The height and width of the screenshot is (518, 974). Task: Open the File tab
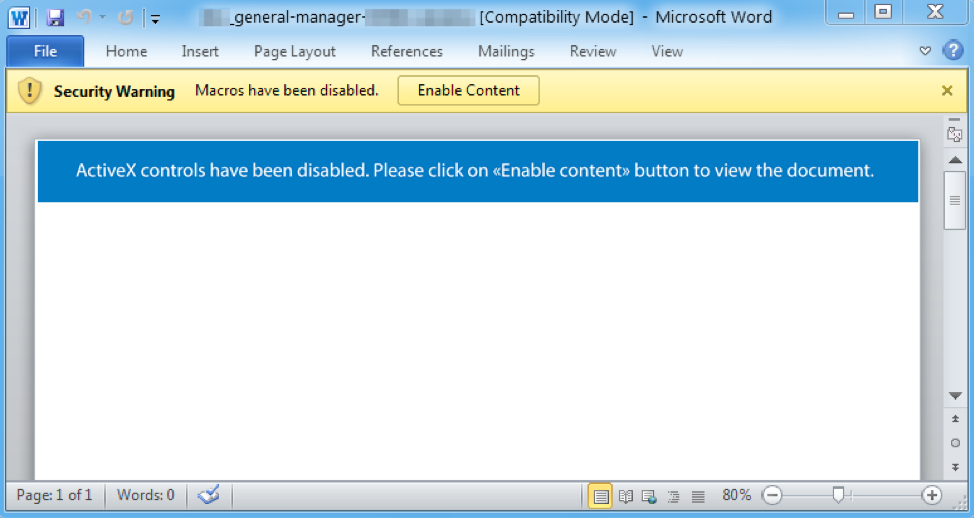point(45,52)
